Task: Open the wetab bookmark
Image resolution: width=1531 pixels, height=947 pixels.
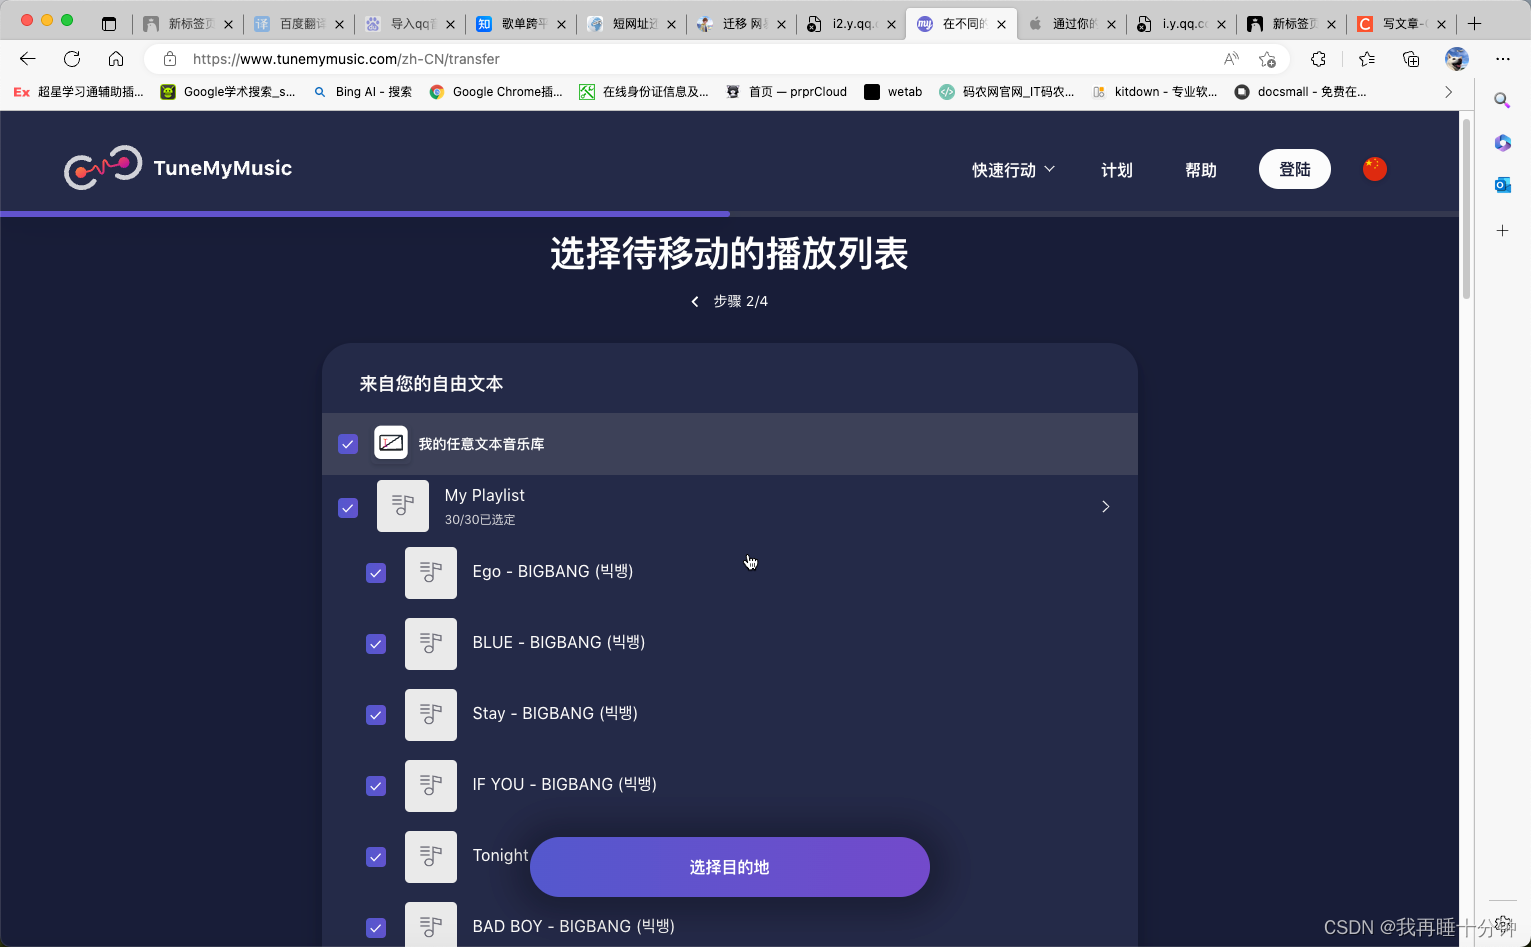Action: pyautogui.click(x=893, y=92)
